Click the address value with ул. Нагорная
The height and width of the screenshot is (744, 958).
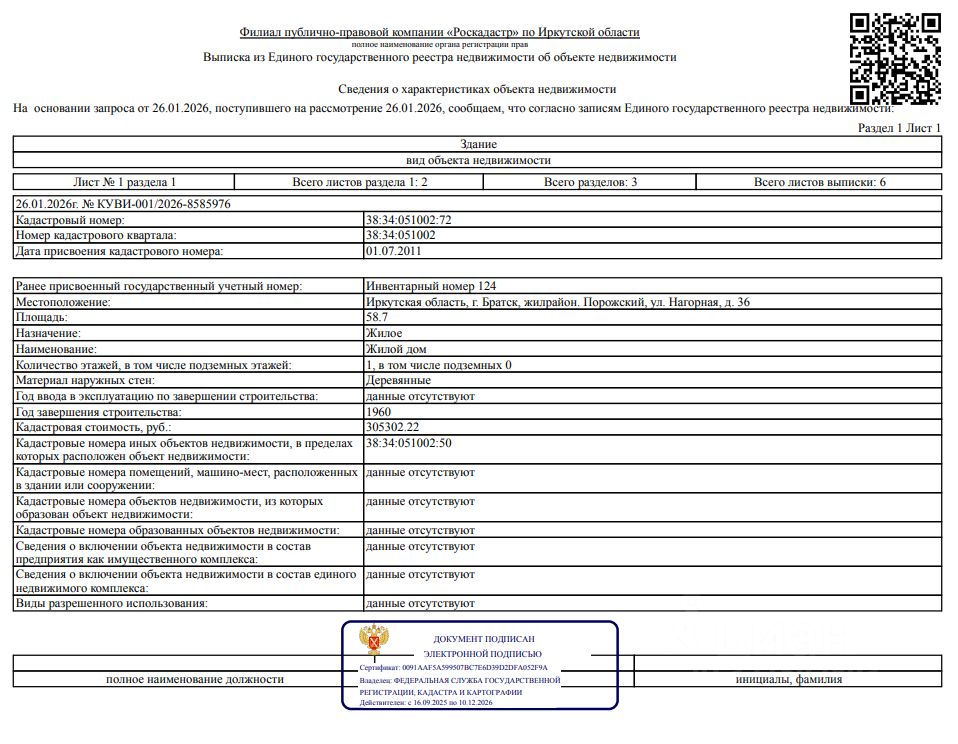coord(557,302)
